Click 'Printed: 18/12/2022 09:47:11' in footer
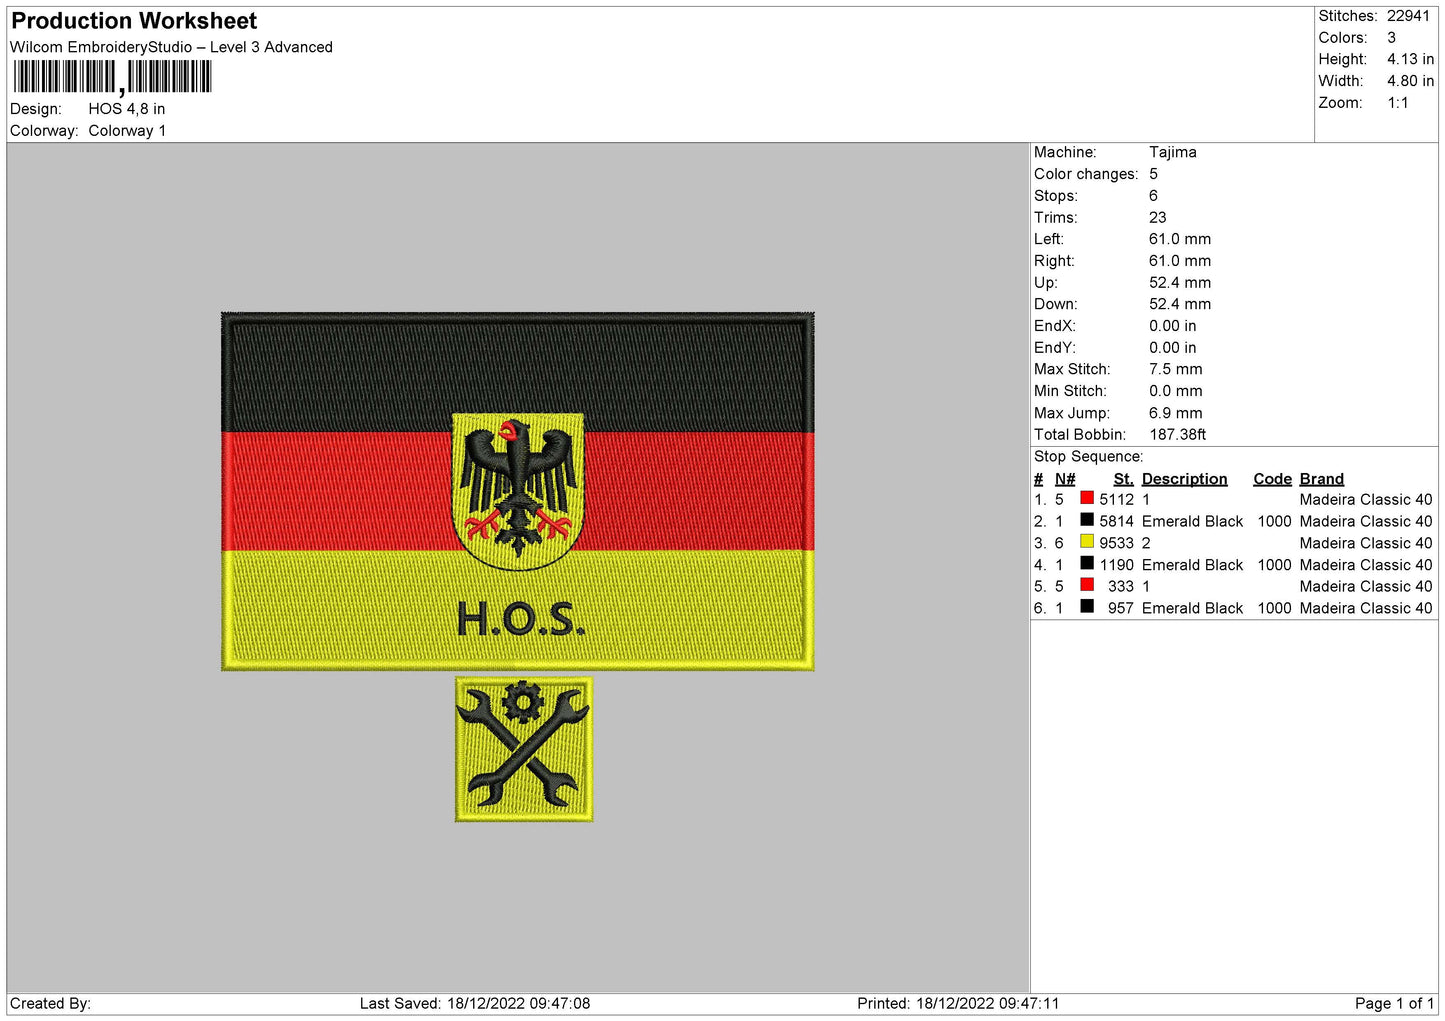Image resolution: width=1445 pixels, height=1021 pixels. (x=958, y=1003)
